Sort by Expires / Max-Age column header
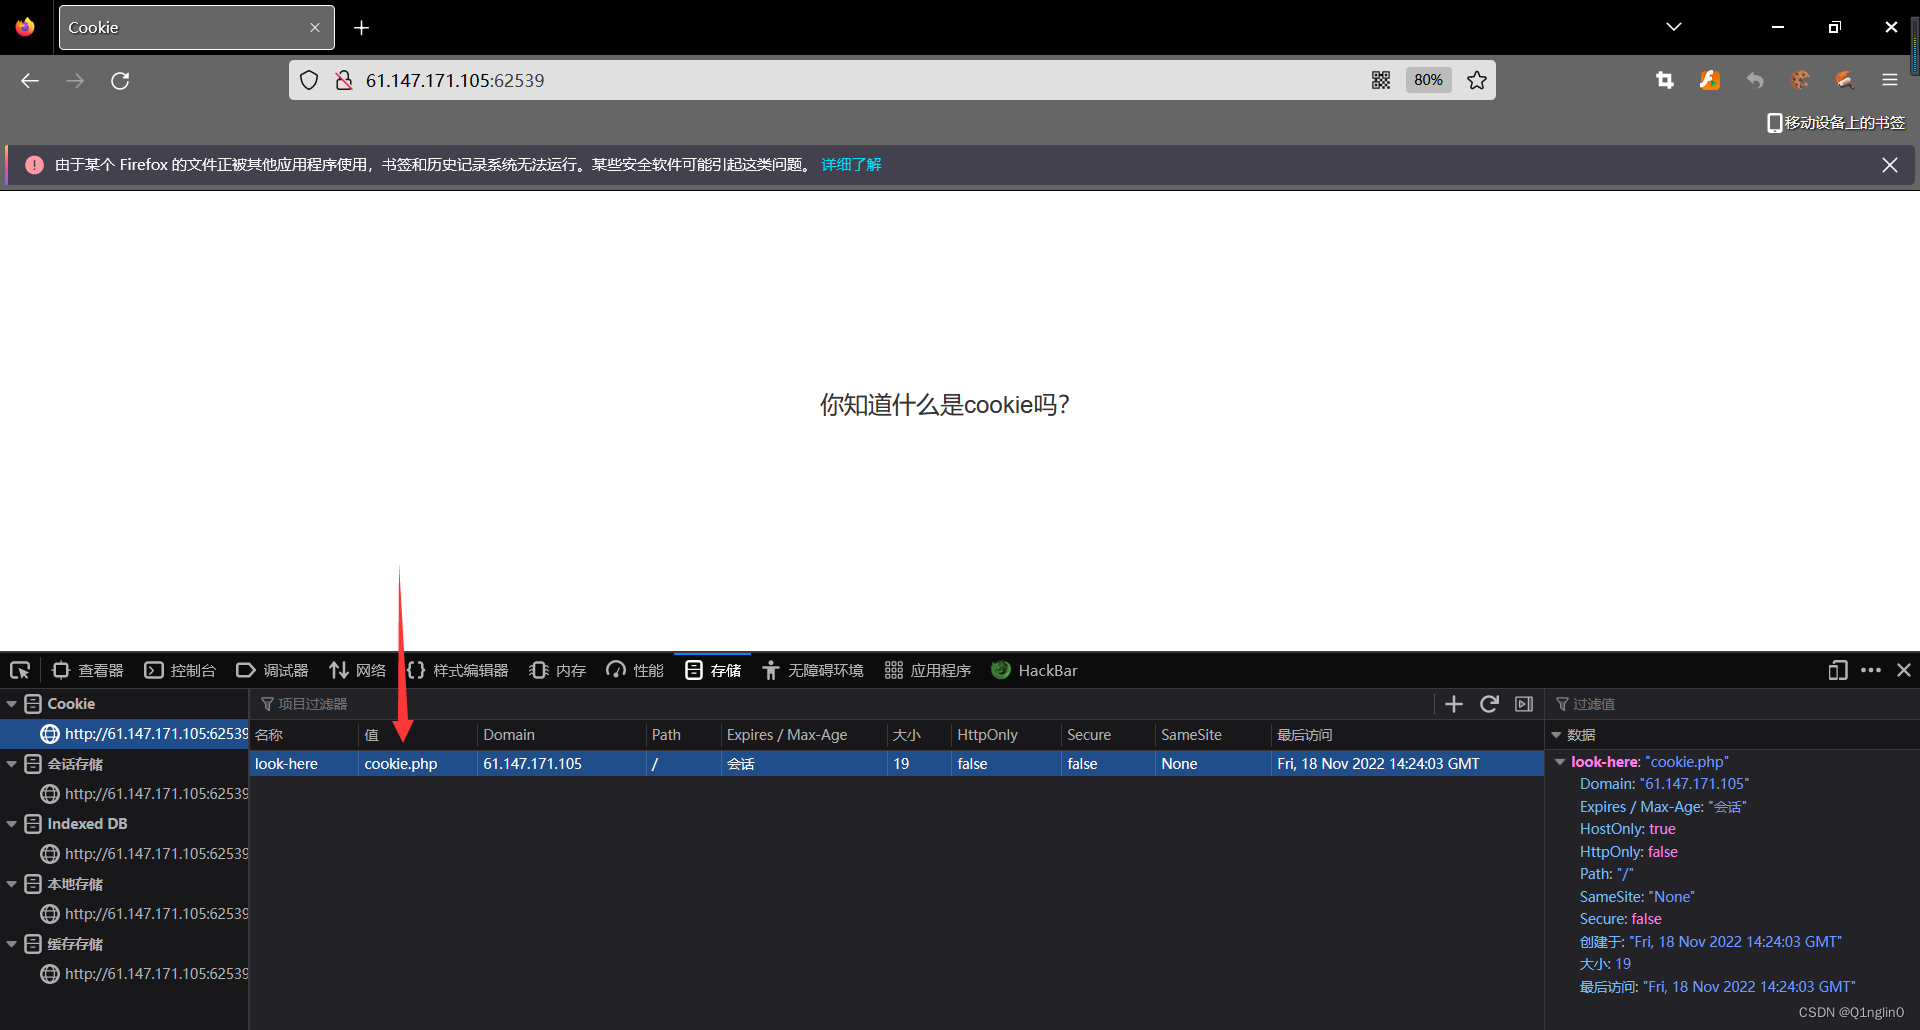The image size is (1920, 1030). point(804,735)
